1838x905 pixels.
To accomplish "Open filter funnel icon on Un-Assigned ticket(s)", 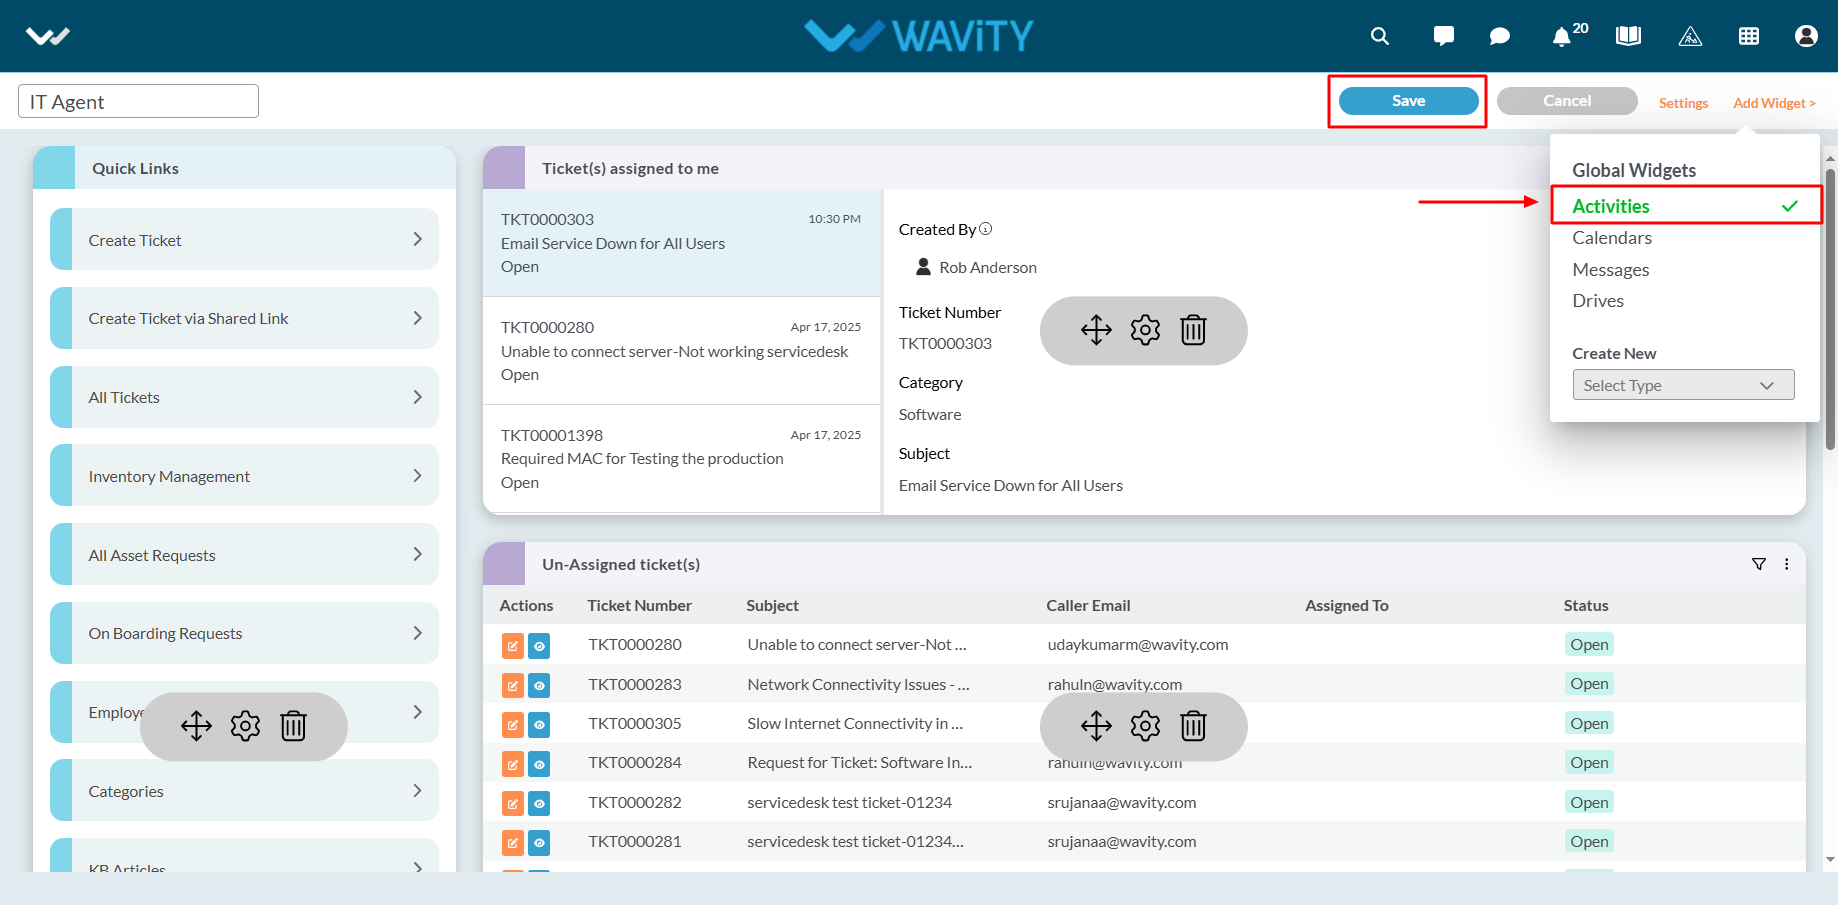I will coord(1759,564).
